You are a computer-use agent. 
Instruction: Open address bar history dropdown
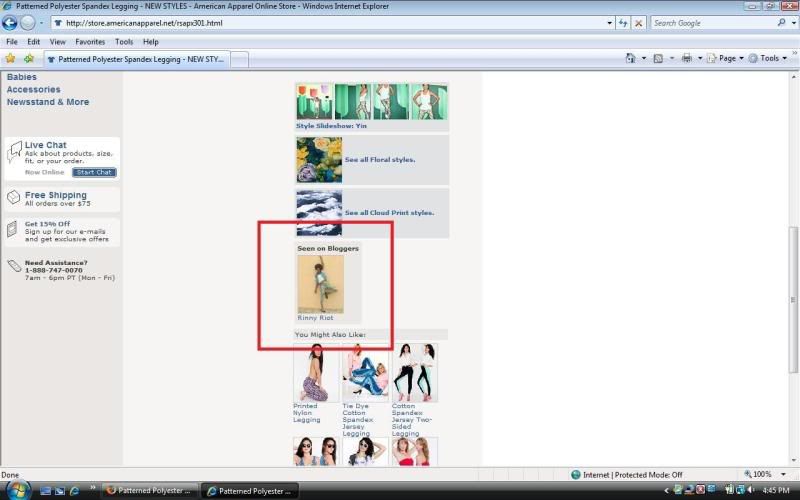(609, 23)
